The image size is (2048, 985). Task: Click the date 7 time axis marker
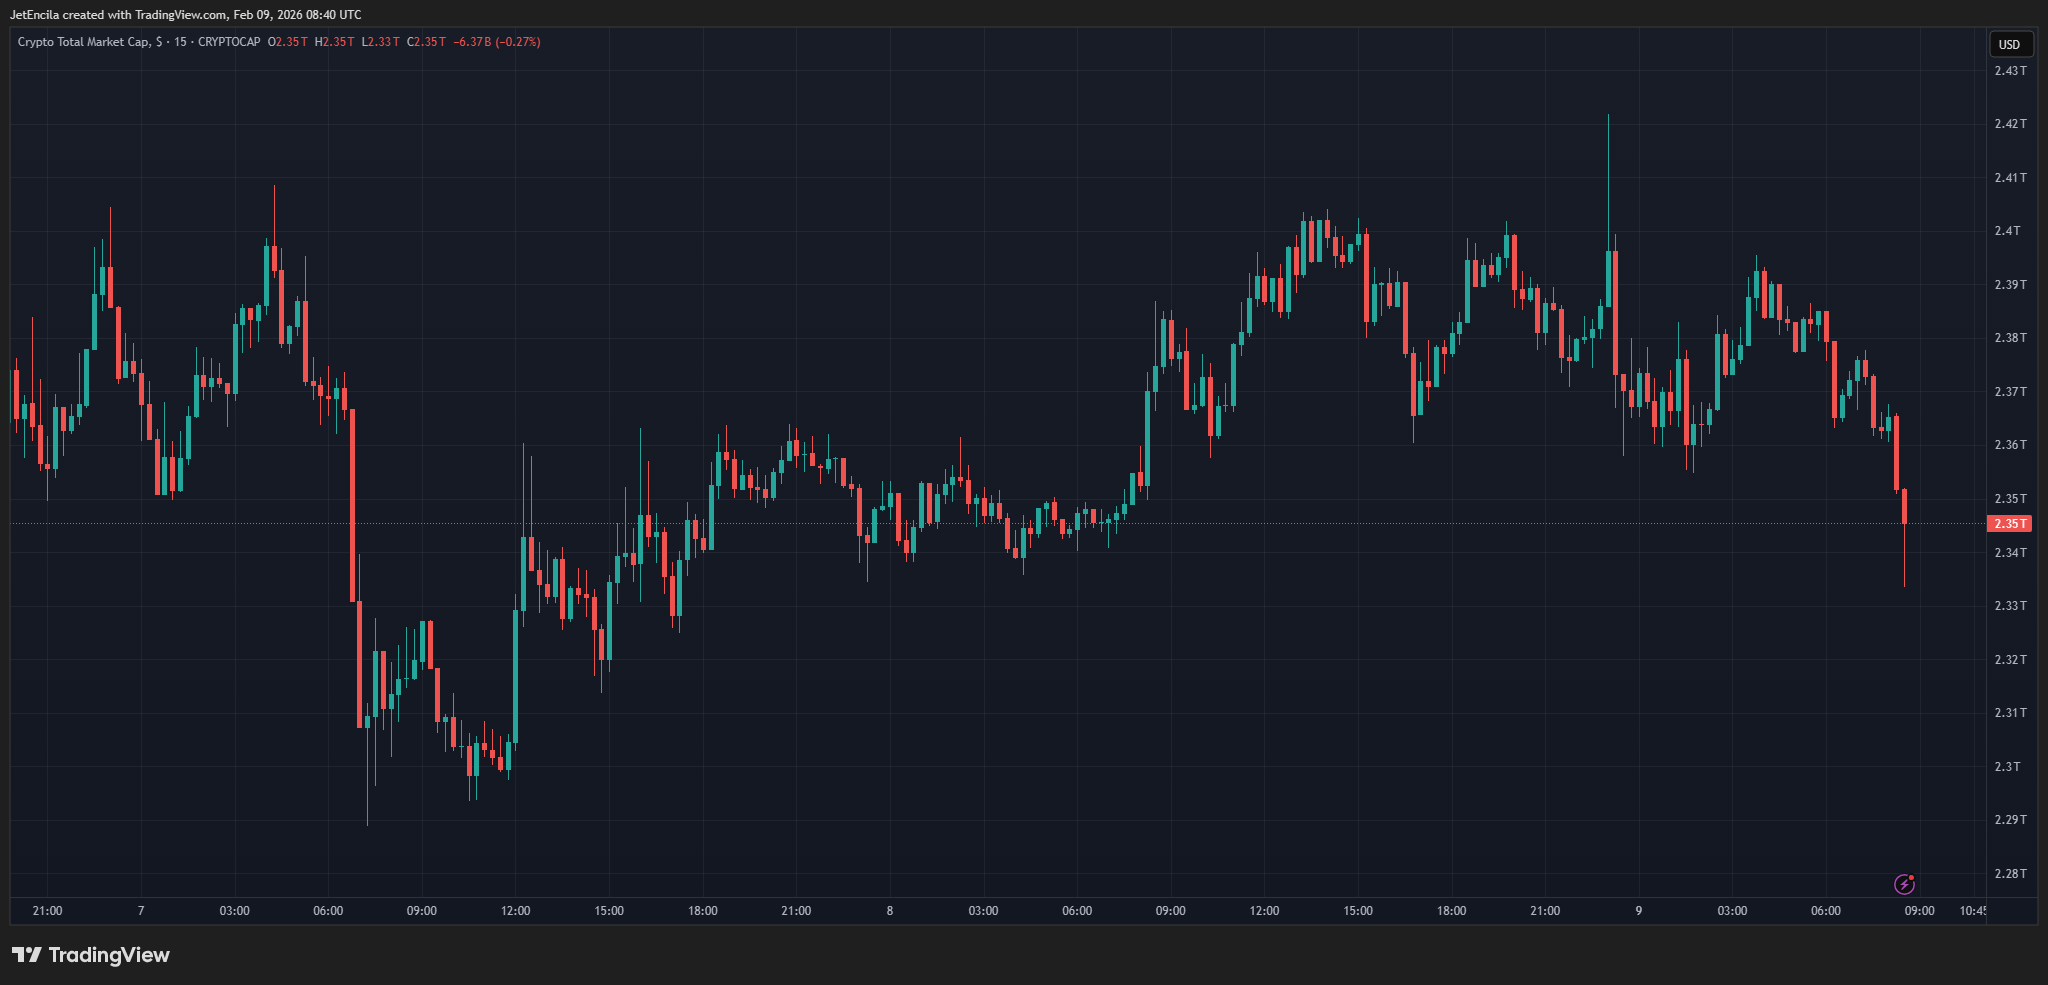coord(141,911)
